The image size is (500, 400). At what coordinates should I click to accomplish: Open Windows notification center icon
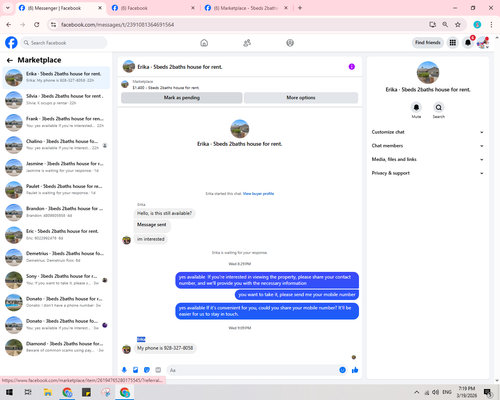pos(488,392)
